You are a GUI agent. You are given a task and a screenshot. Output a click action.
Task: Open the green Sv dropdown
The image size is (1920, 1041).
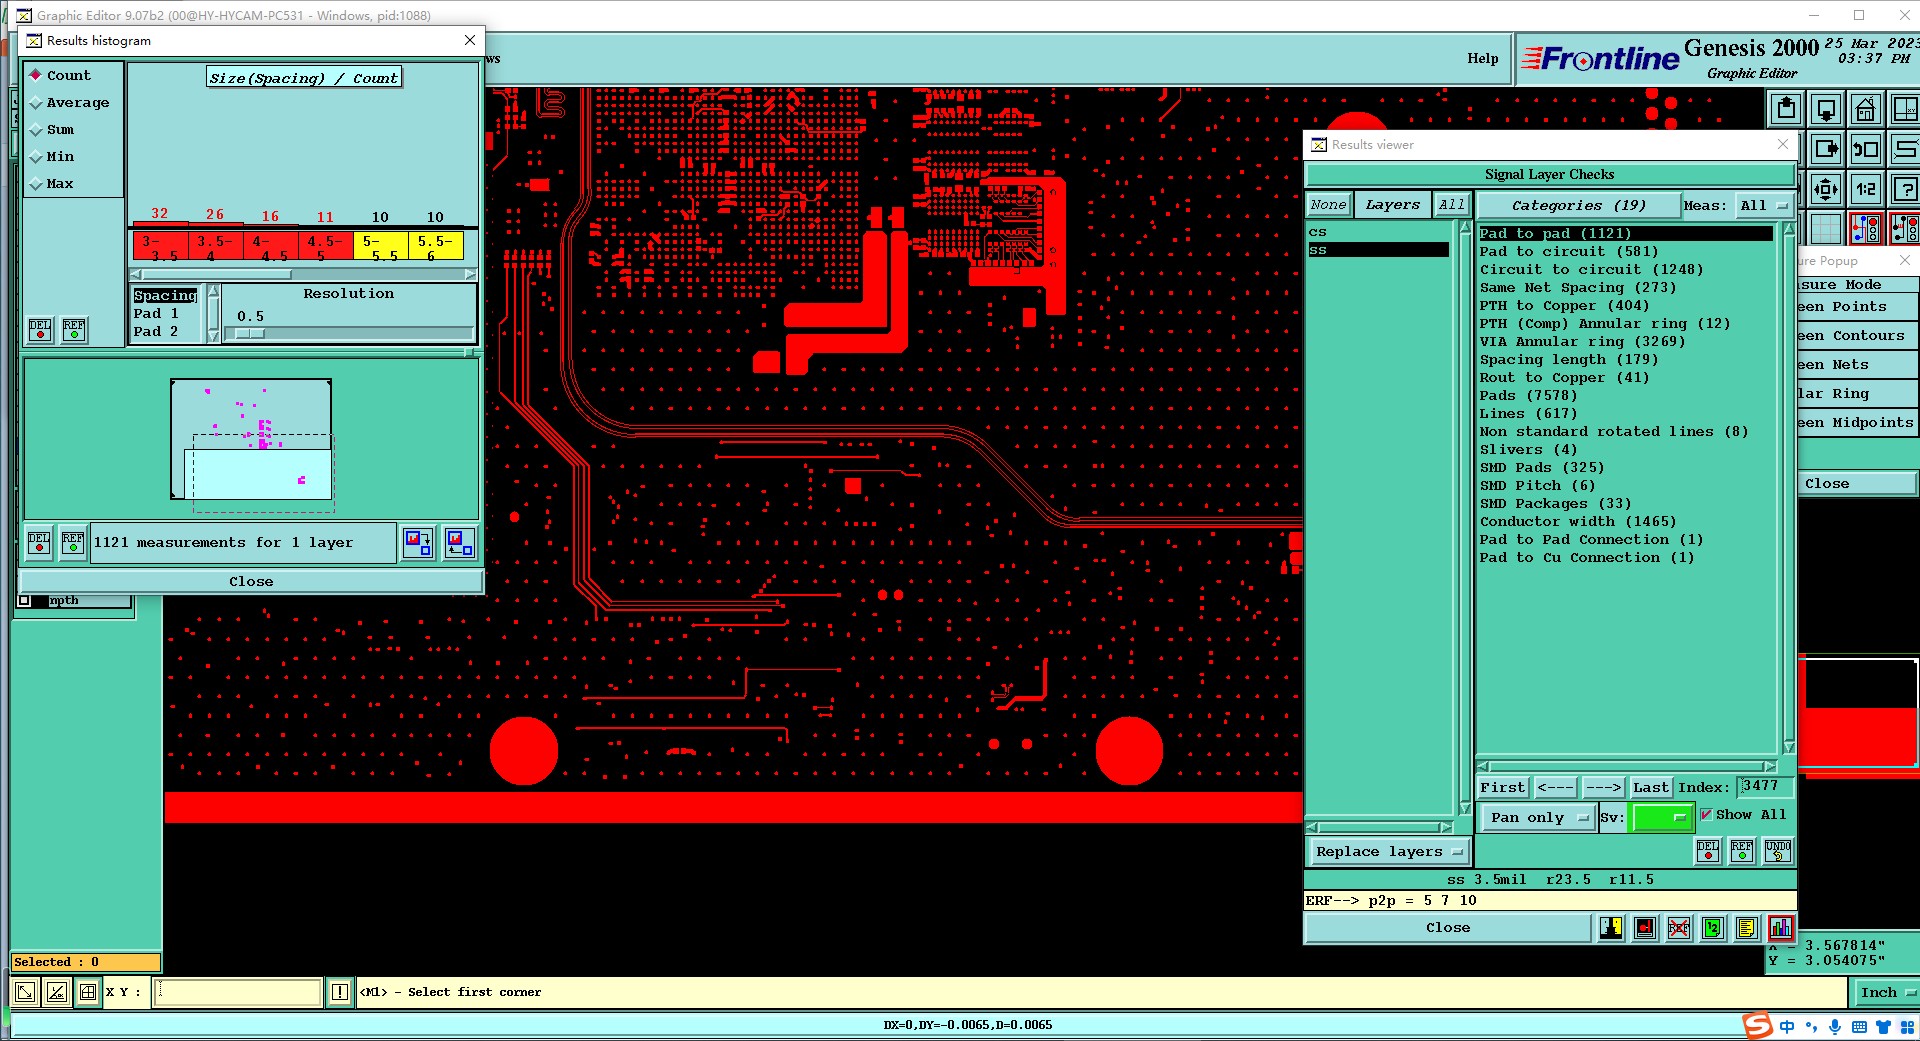click(x=1661, y=817)
